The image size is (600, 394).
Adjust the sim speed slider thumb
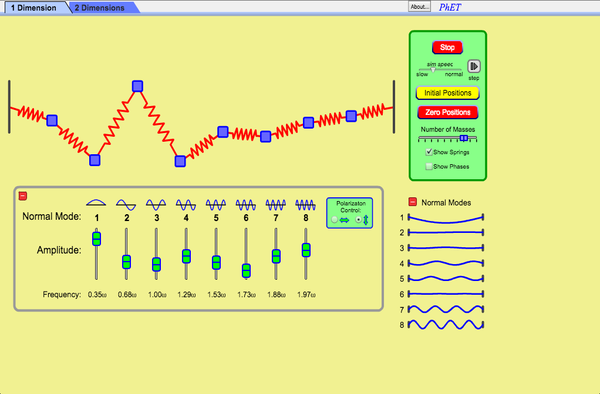(433, 70)
